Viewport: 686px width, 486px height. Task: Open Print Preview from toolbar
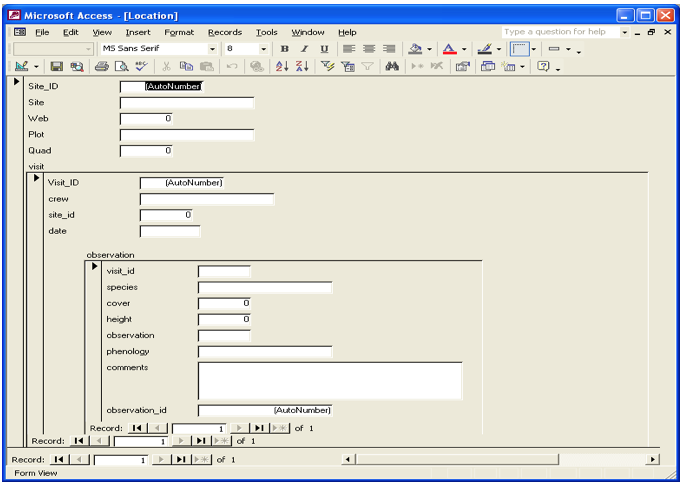click(122, 66)
